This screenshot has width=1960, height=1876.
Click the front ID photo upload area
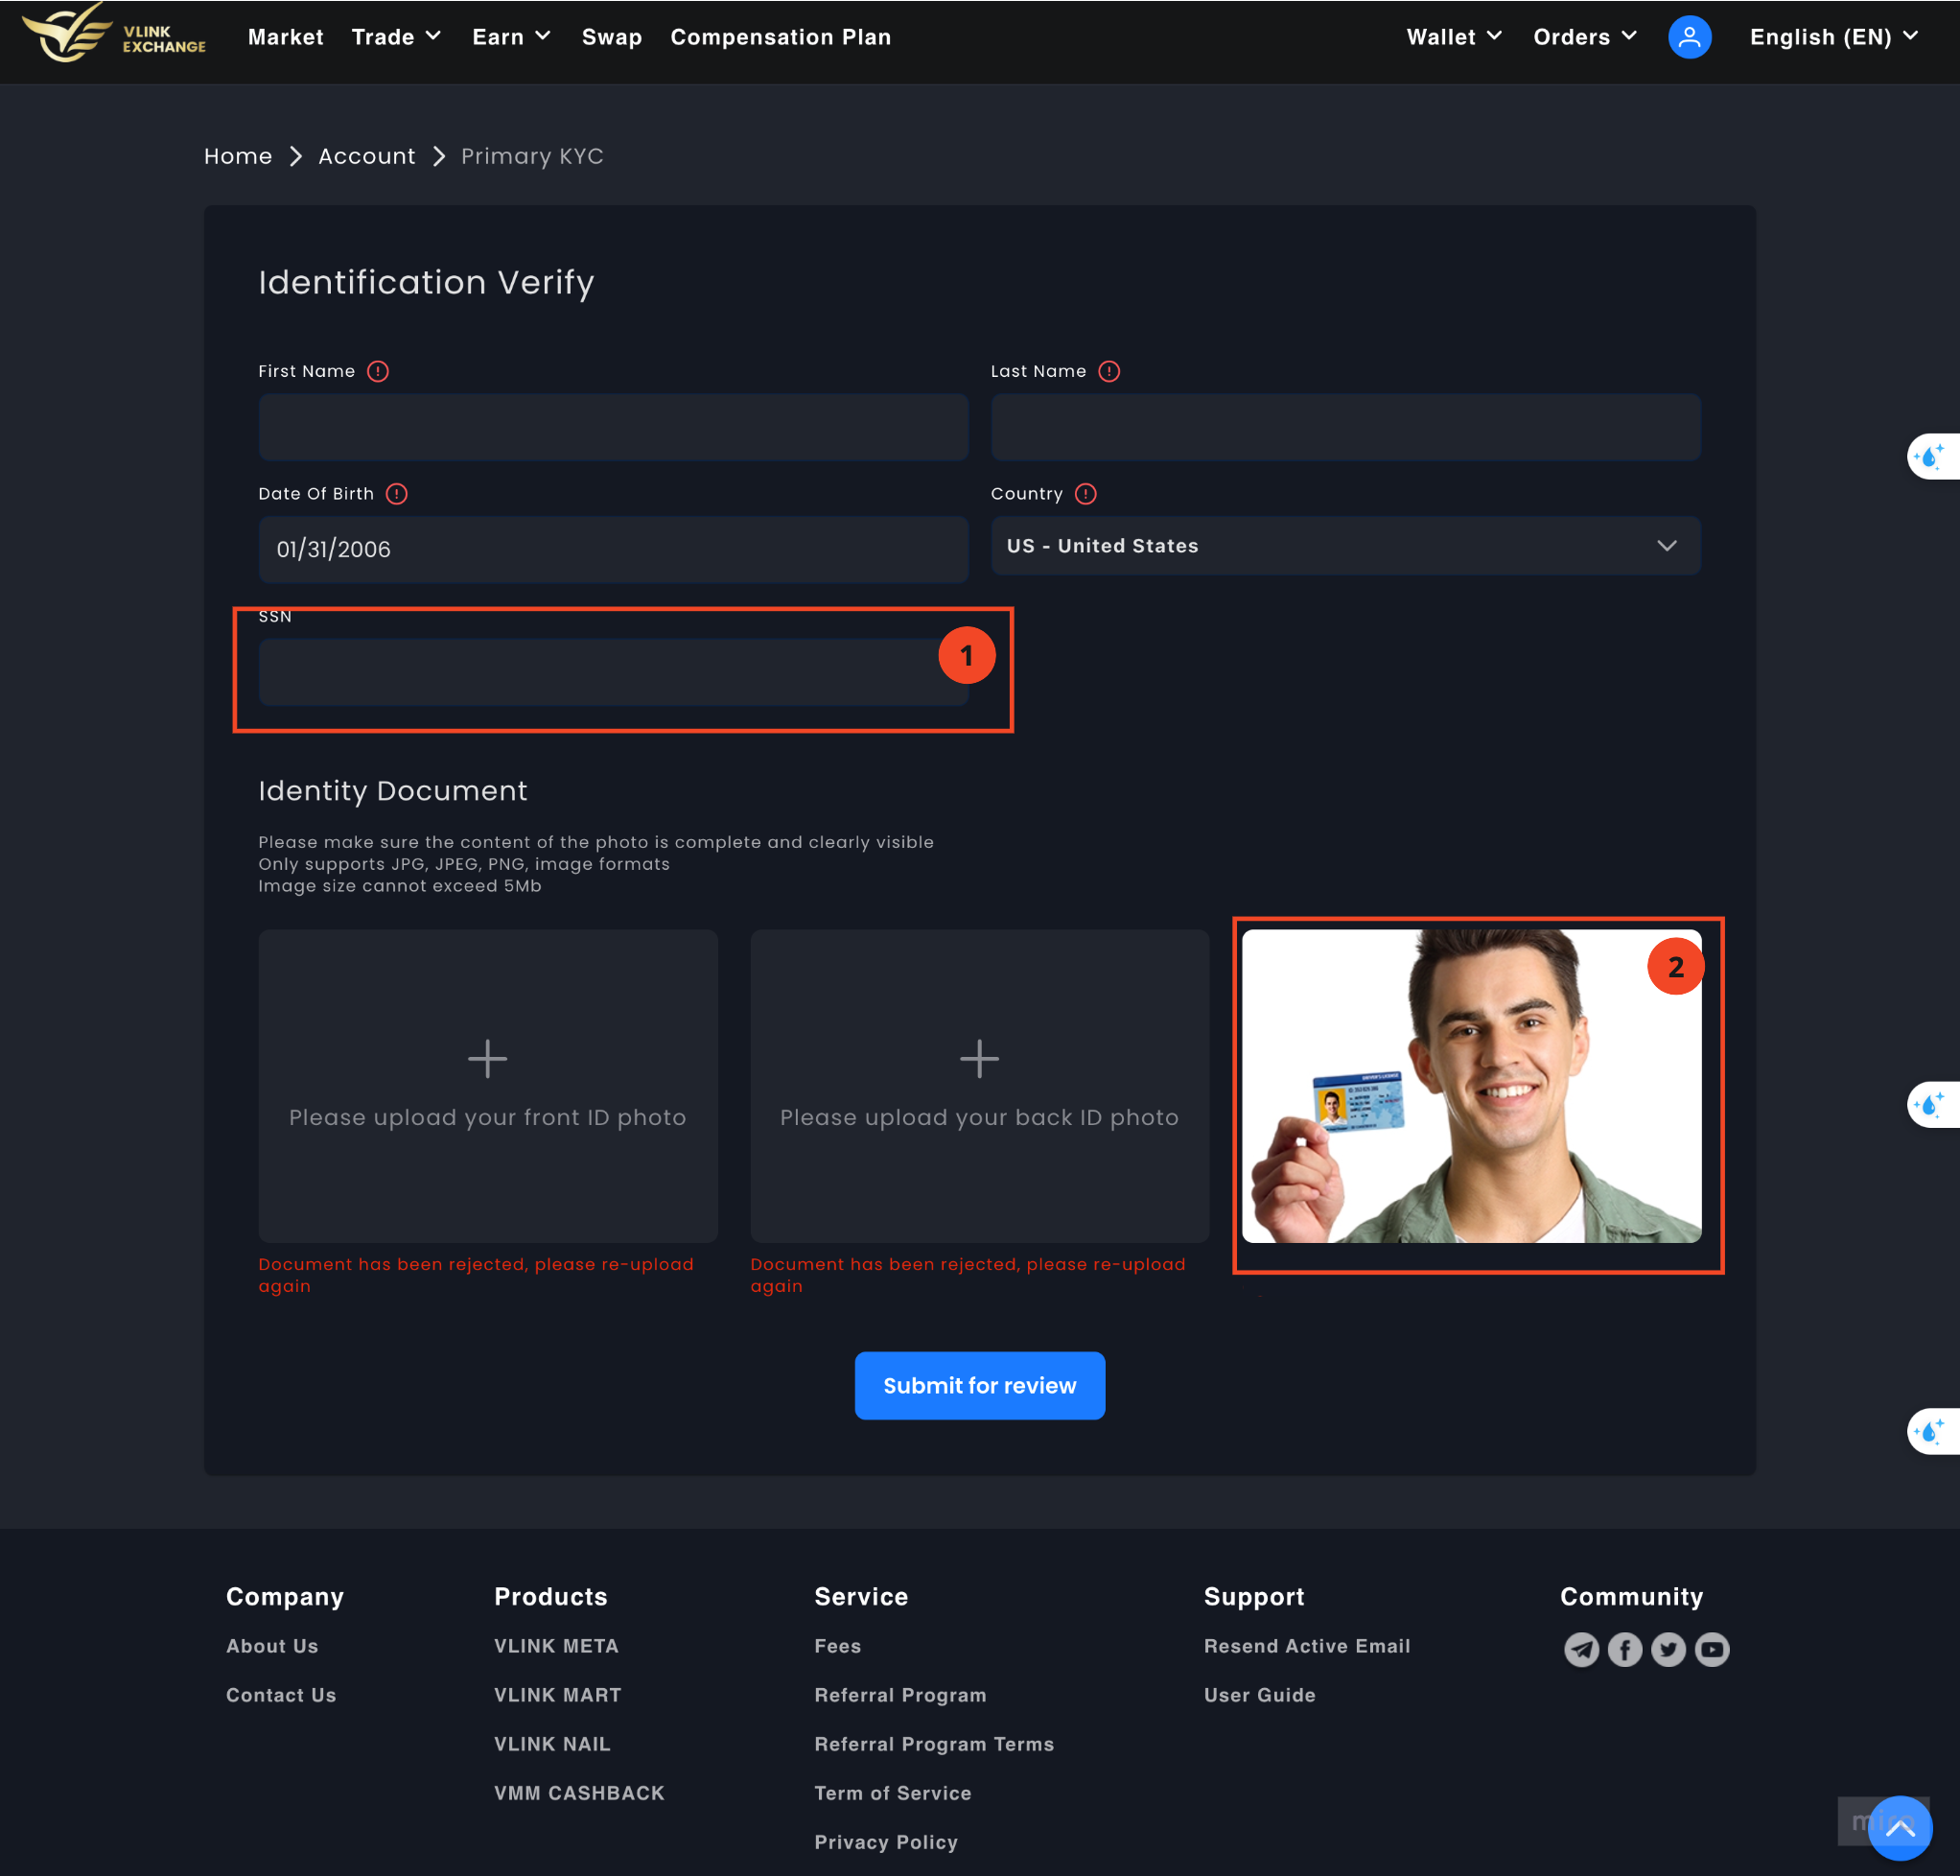pos(488,1086)
